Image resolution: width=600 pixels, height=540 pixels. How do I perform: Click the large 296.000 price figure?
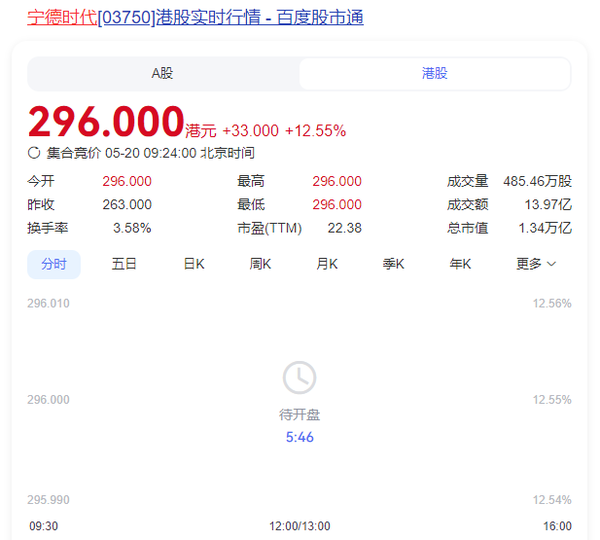coord(106,122)
